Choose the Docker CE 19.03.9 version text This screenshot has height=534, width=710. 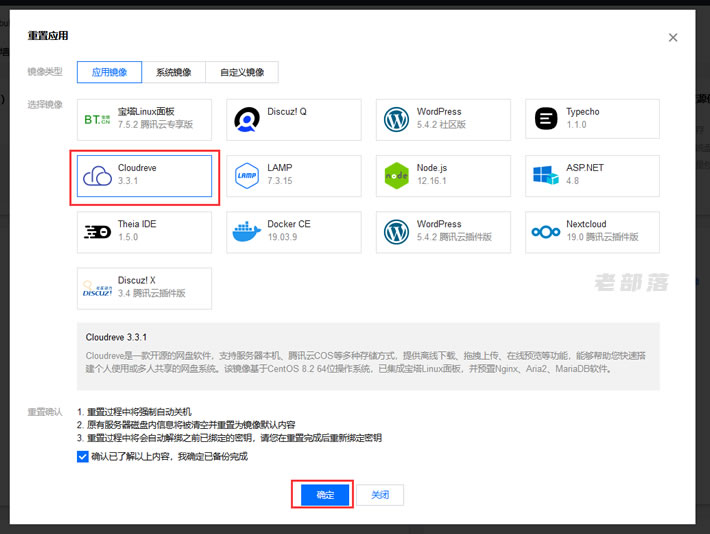pos(282,237)
